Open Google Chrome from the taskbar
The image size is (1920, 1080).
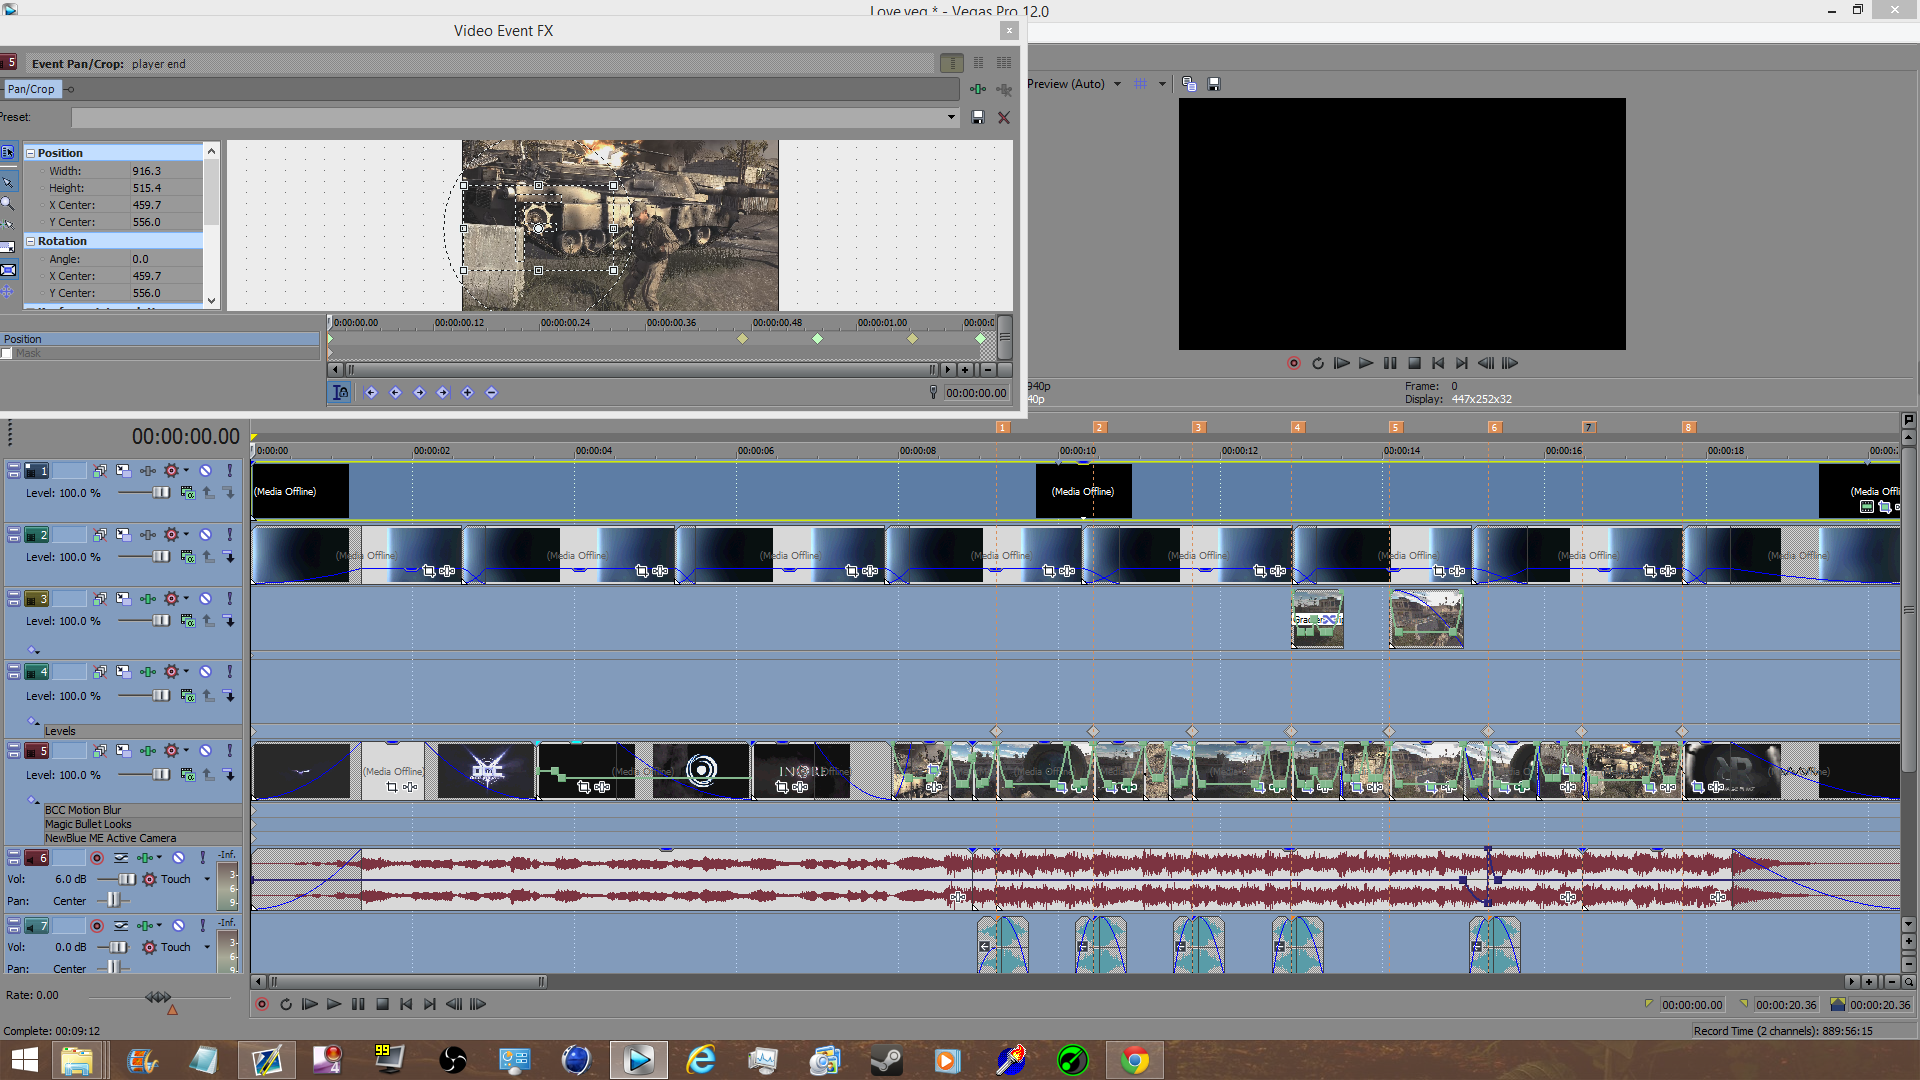[x=1134, y=1060]
